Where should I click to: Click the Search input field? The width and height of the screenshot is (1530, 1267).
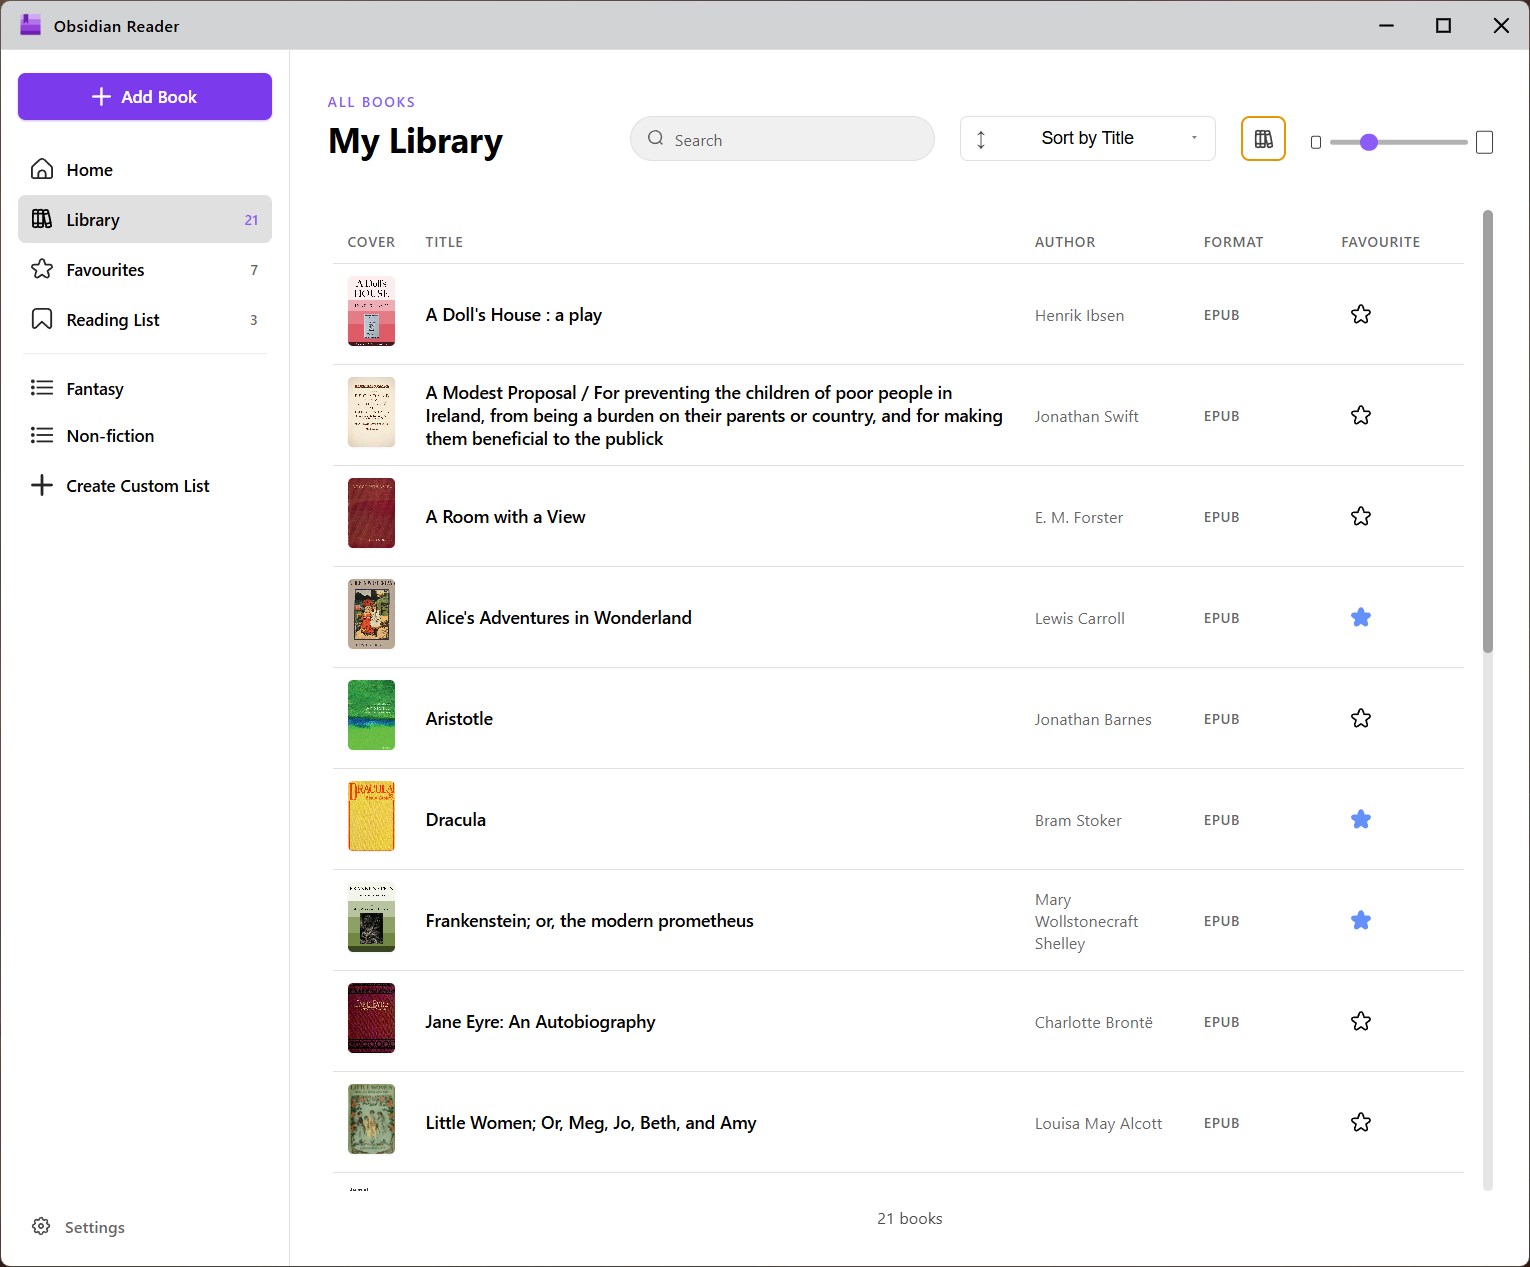point(782,139)
